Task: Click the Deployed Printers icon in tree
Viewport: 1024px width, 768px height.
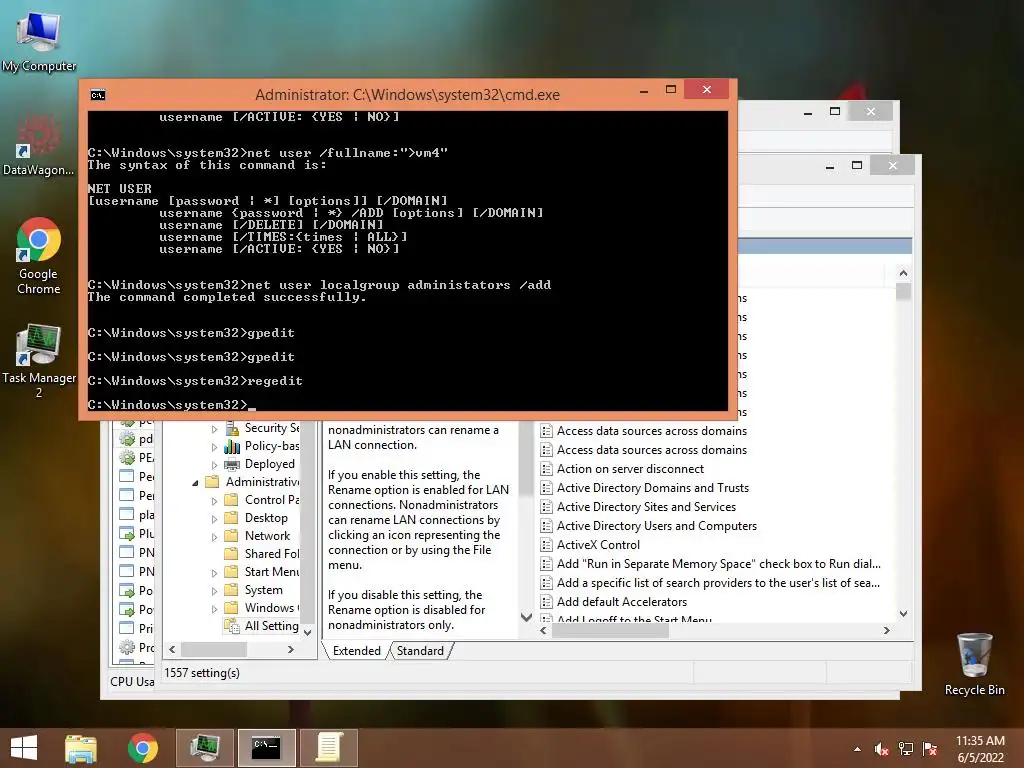Action: (232, 464)
